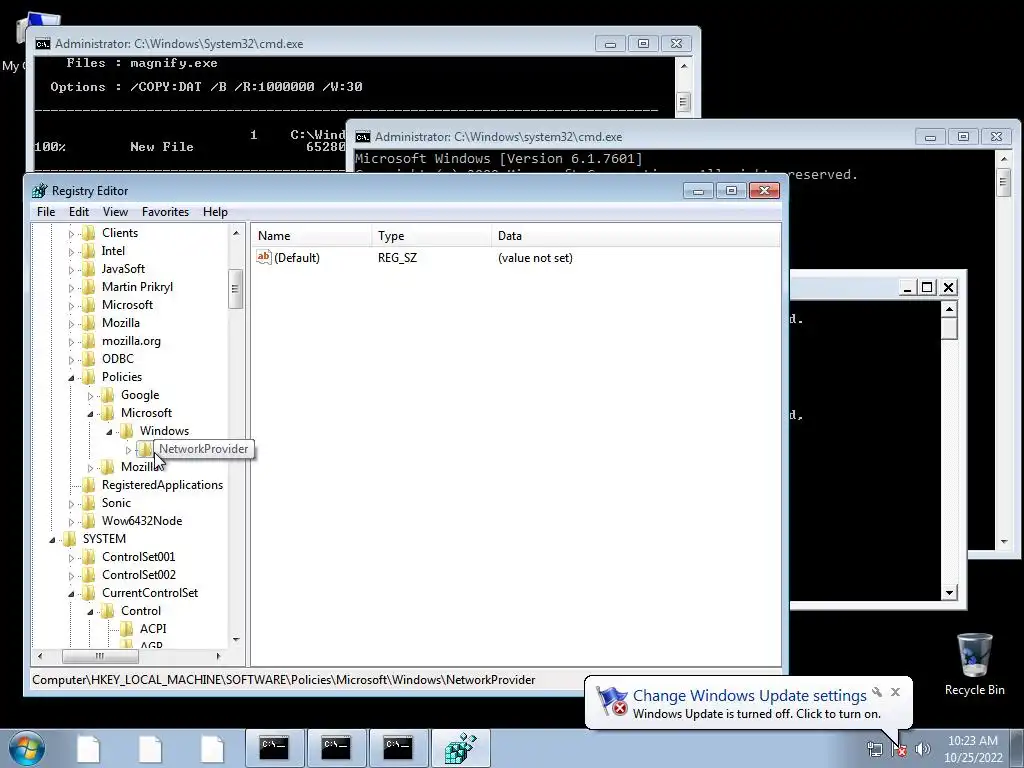Viewport: 1024px width, 768px height.
Task: Expand the ControlSet001 key
Action: coord(71,557)
